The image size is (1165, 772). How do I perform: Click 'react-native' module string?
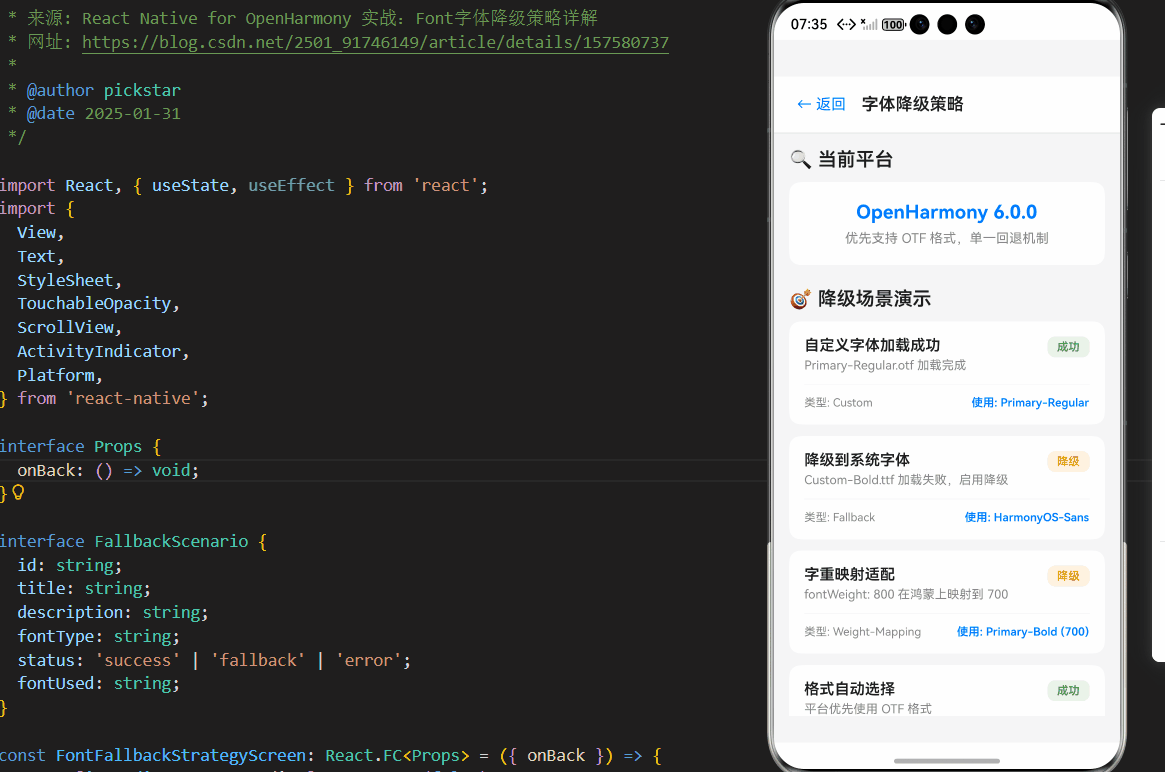pos(133,398)
